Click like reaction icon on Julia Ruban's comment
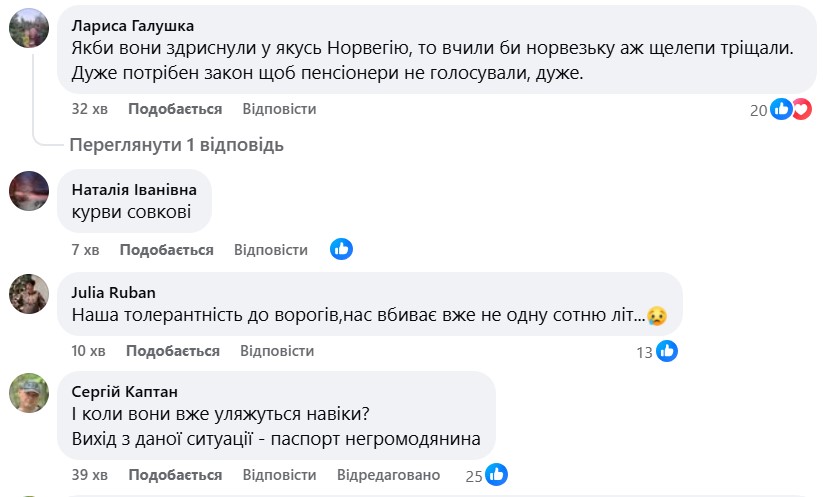This screenshot has width=823, height=497. tap(667, 351)
